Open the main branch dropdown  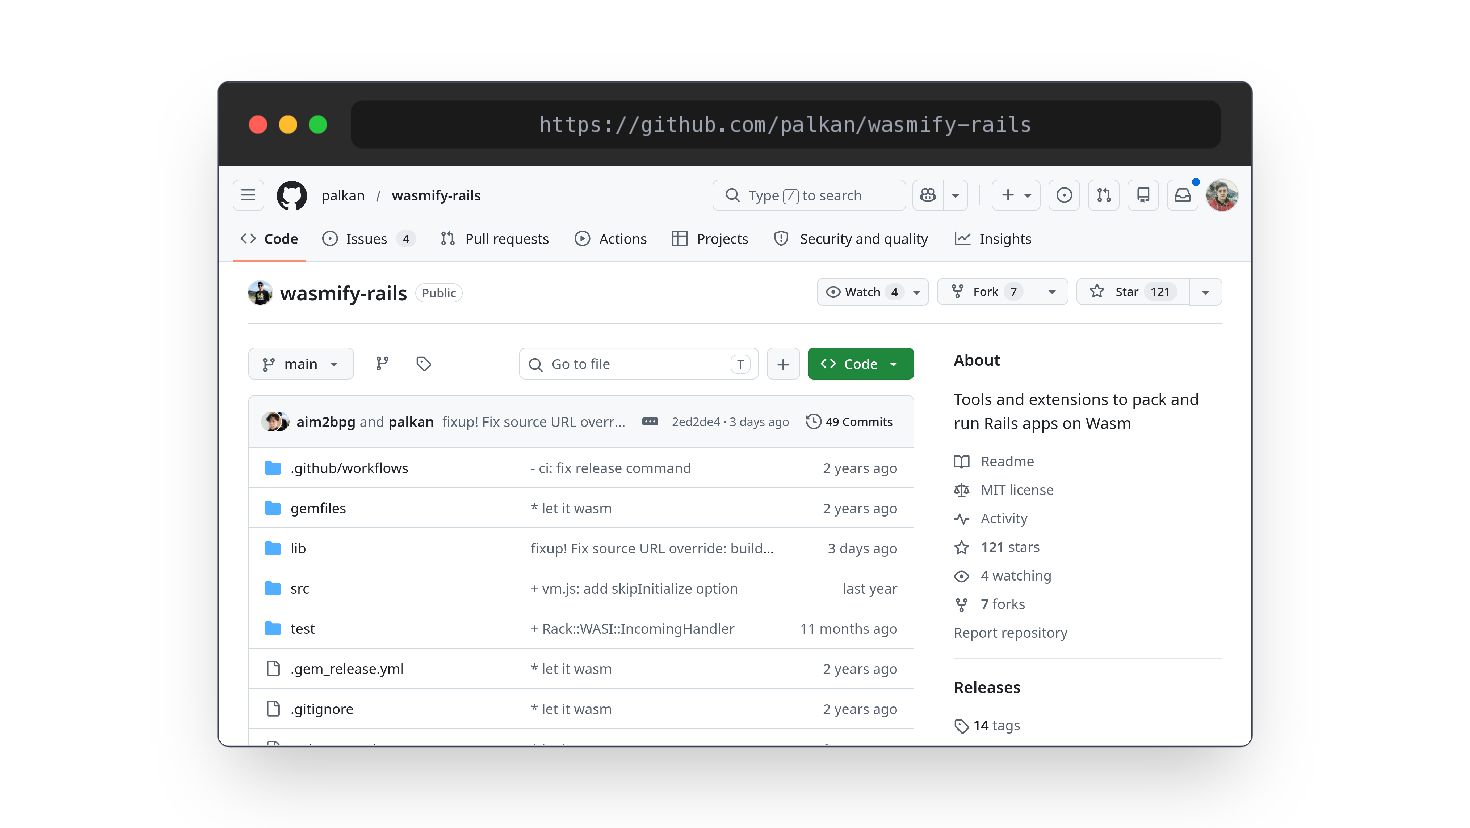pyautogui.click(x=301, y=364)
